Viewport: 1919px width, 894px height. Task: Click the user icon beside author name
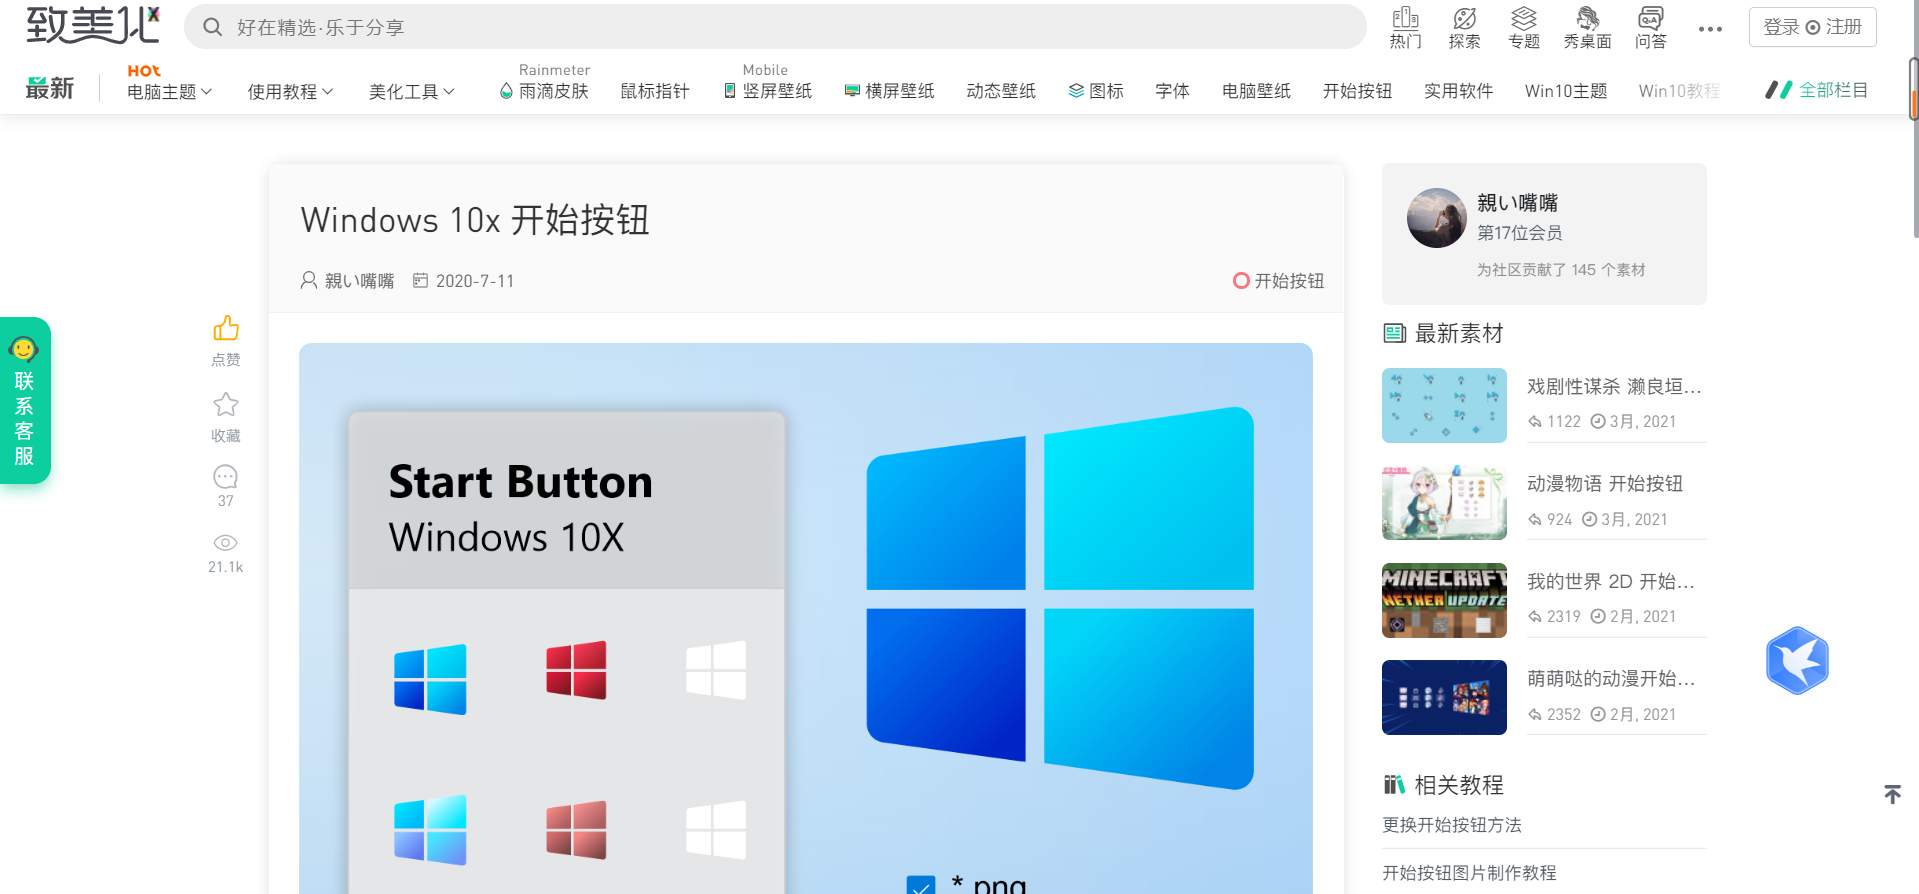pos(309,281)
